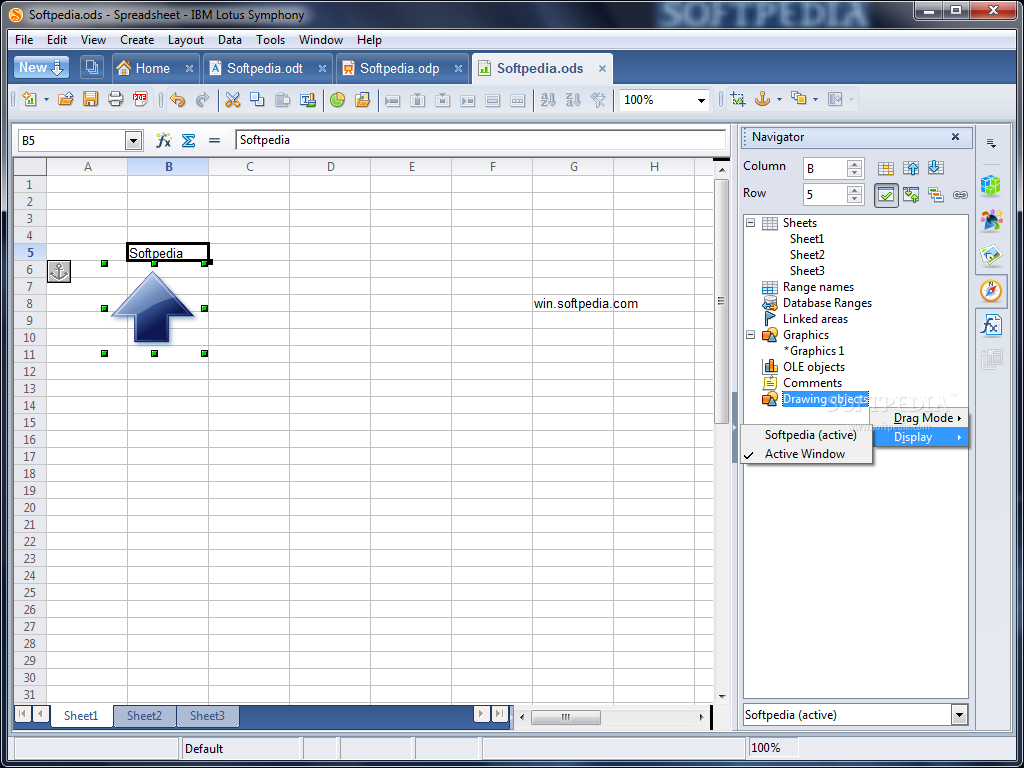Image resolution: width=1024 pixels, height=768 pixels.
Task: Close the Softpedia.ods tab
Action: click(602, 69)
